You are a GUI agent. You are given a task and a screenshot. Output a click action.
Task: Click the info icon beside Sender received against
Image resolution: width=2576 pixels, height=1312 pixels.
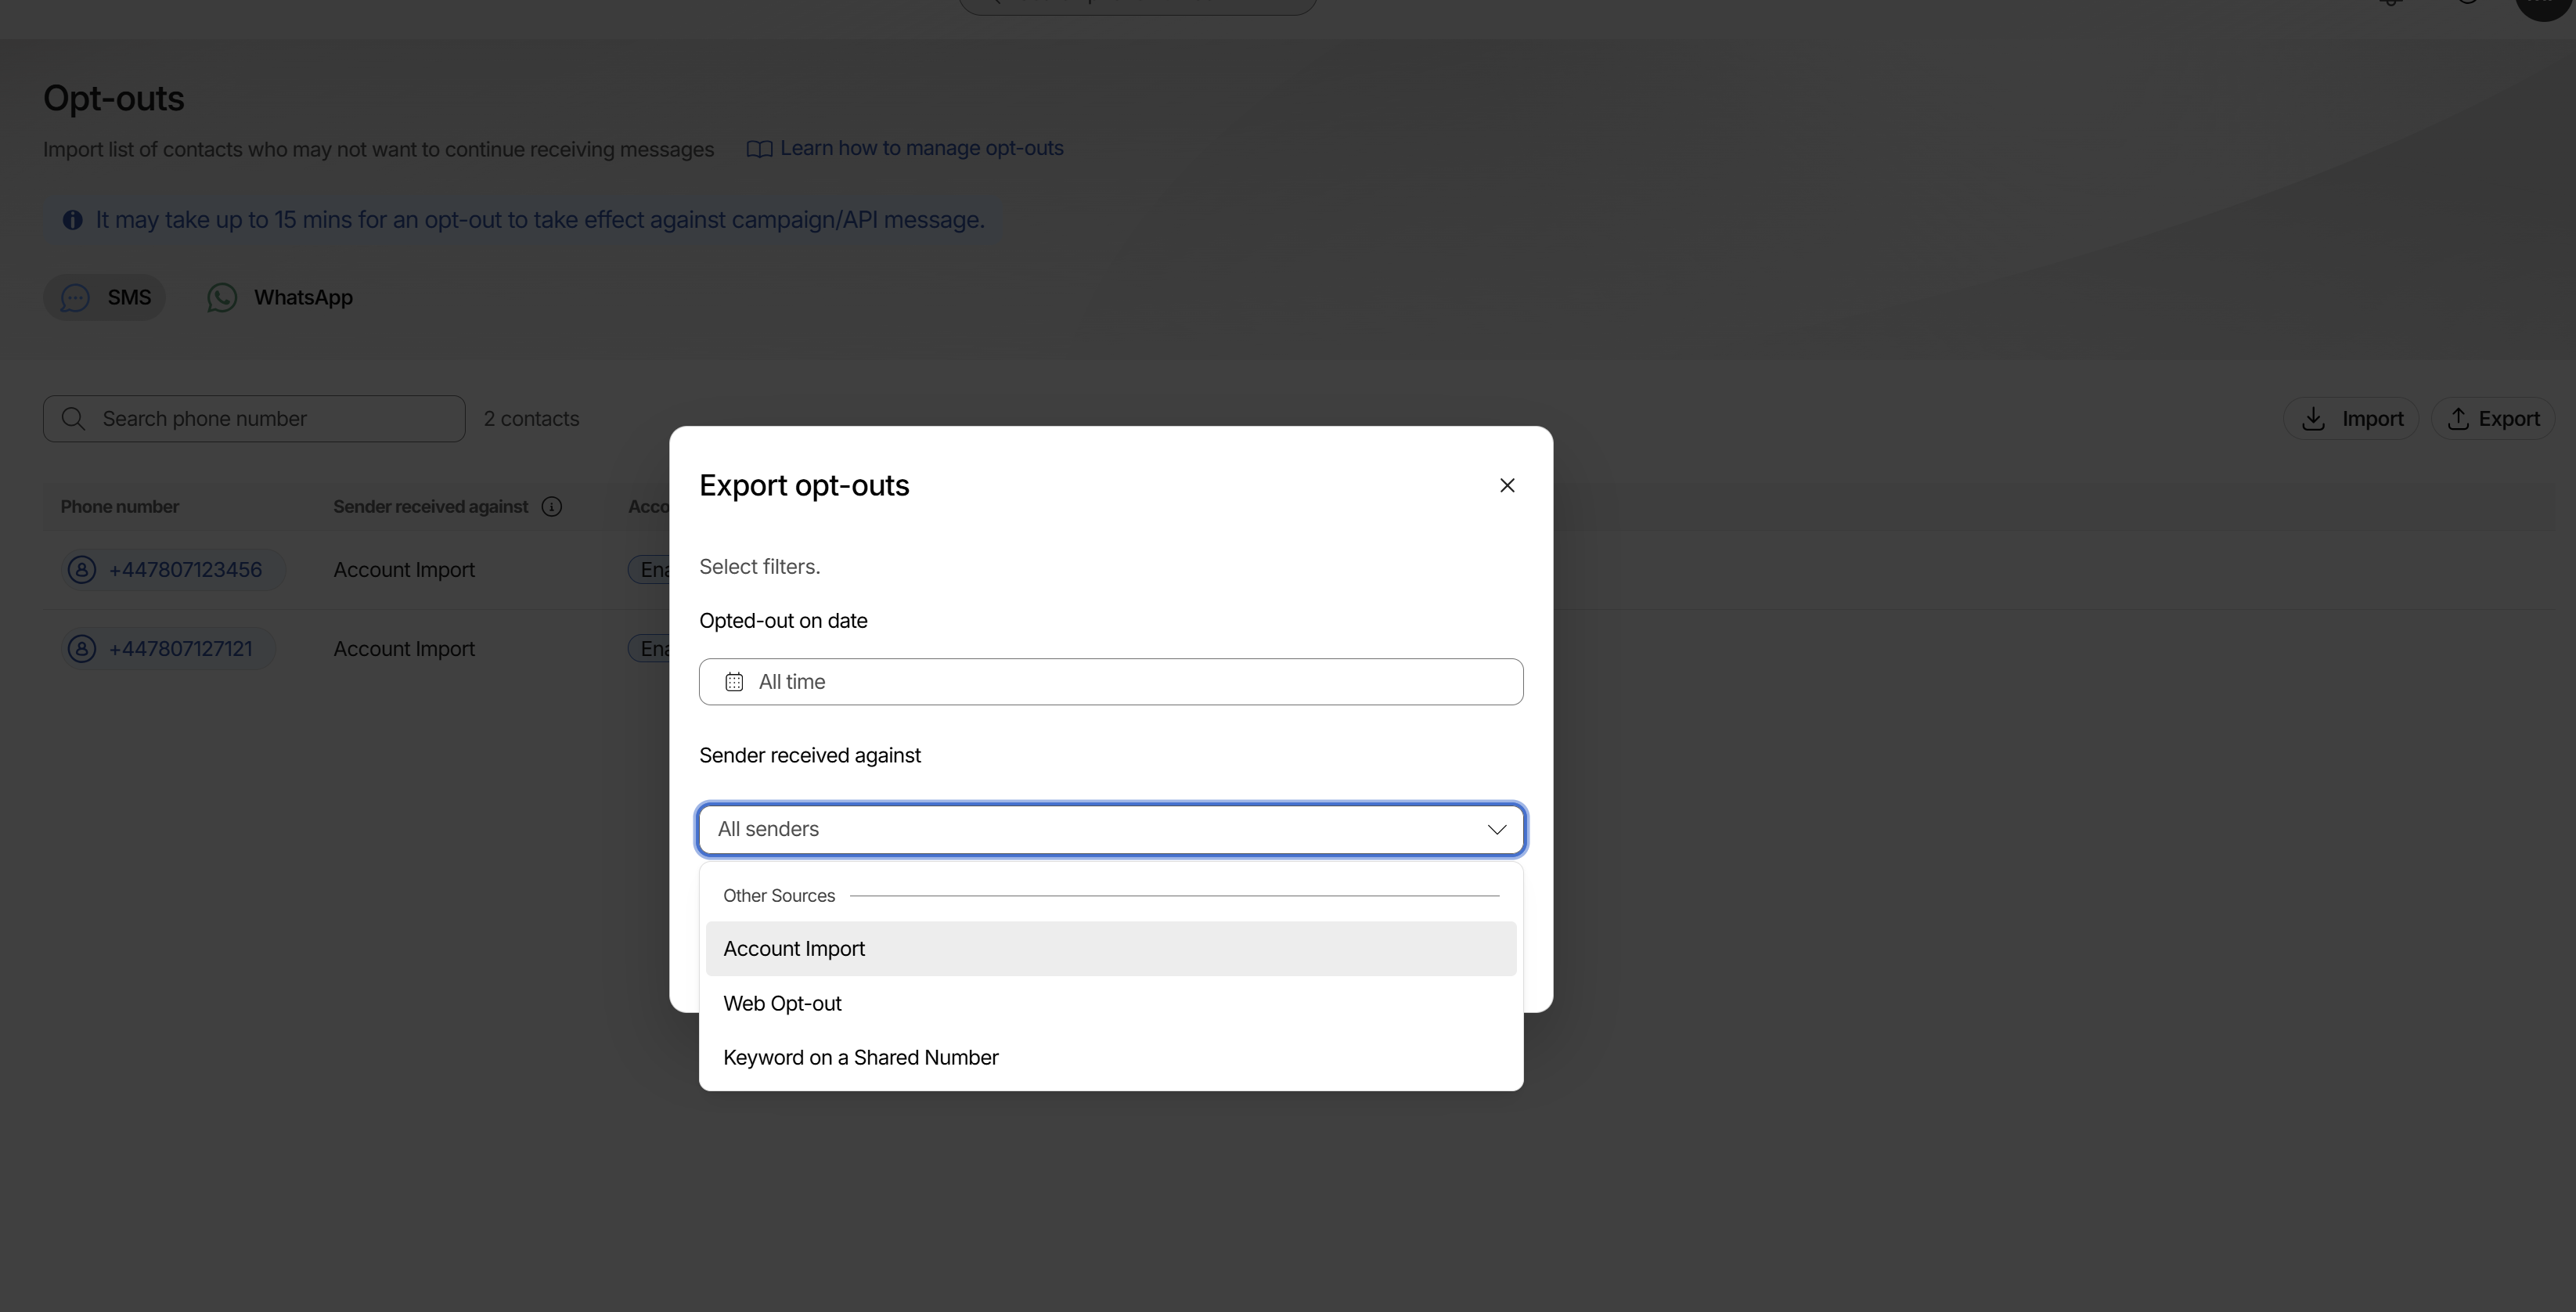click(x=551, y=507)
